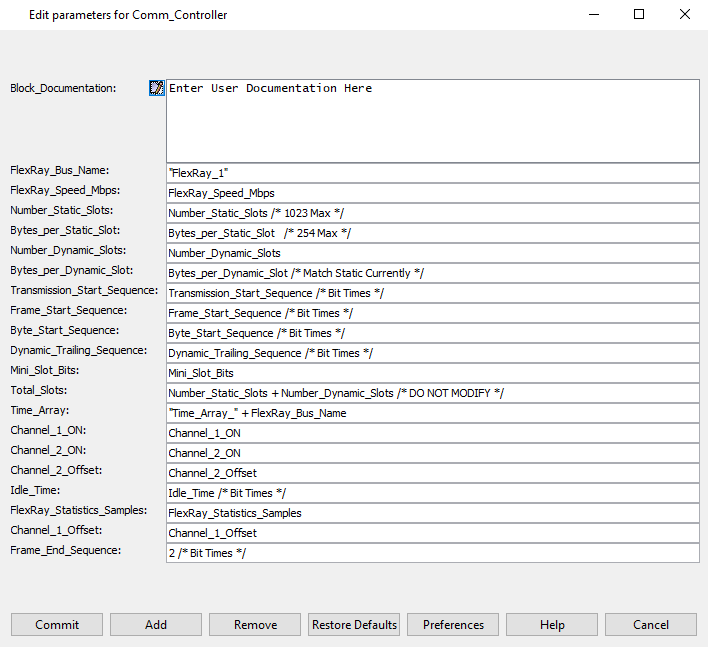Edit the FlexRay_Bus_Name field
Screen dimensions: 708x647
(432, 173)
